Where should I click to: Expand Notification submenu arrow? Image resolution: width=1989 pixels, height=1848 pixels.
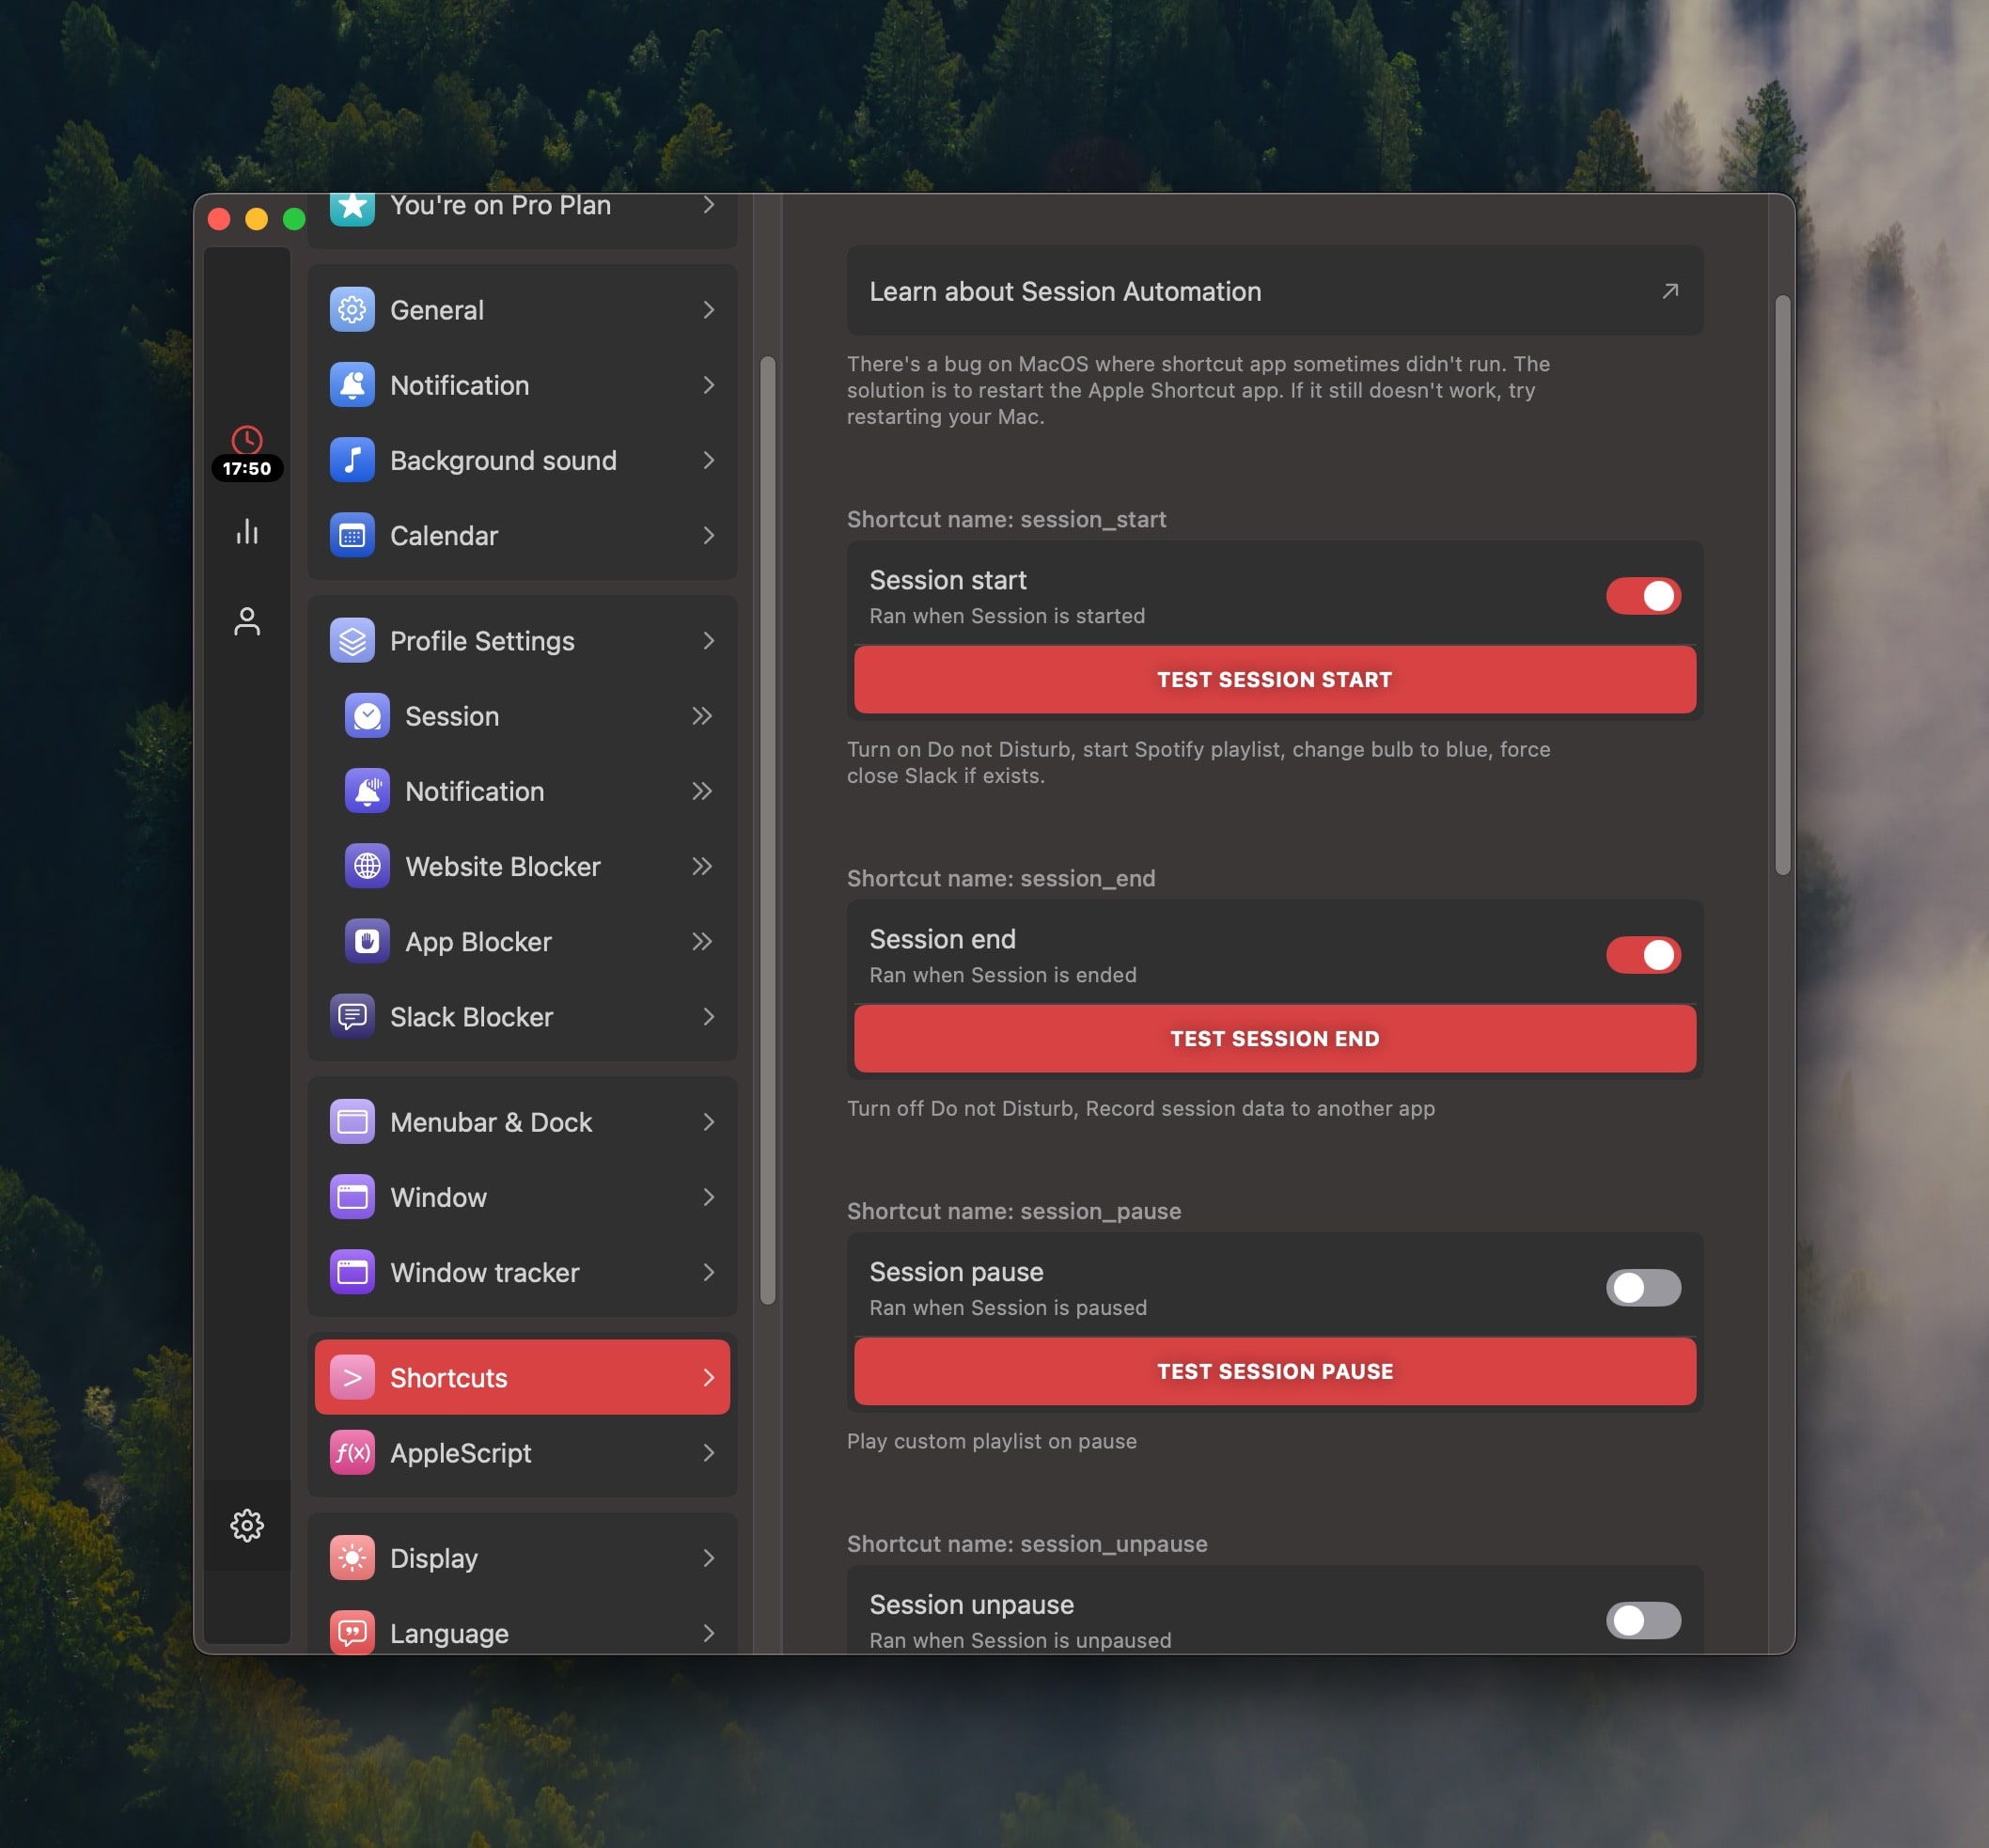[x=702, y=791]
